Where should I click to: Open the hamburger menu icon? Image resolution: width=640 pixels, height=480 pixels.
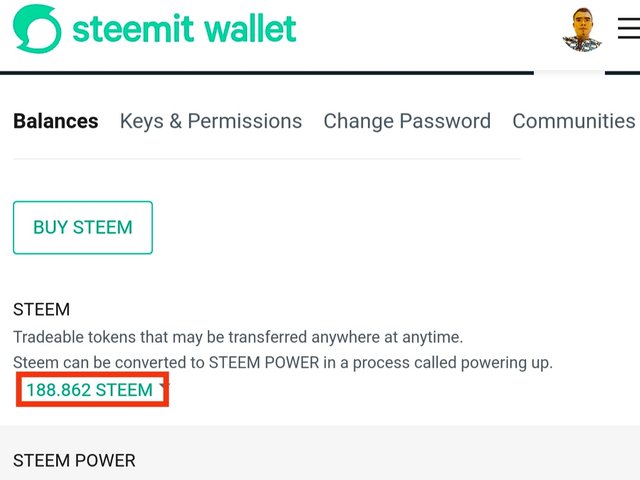coord(629,28)
